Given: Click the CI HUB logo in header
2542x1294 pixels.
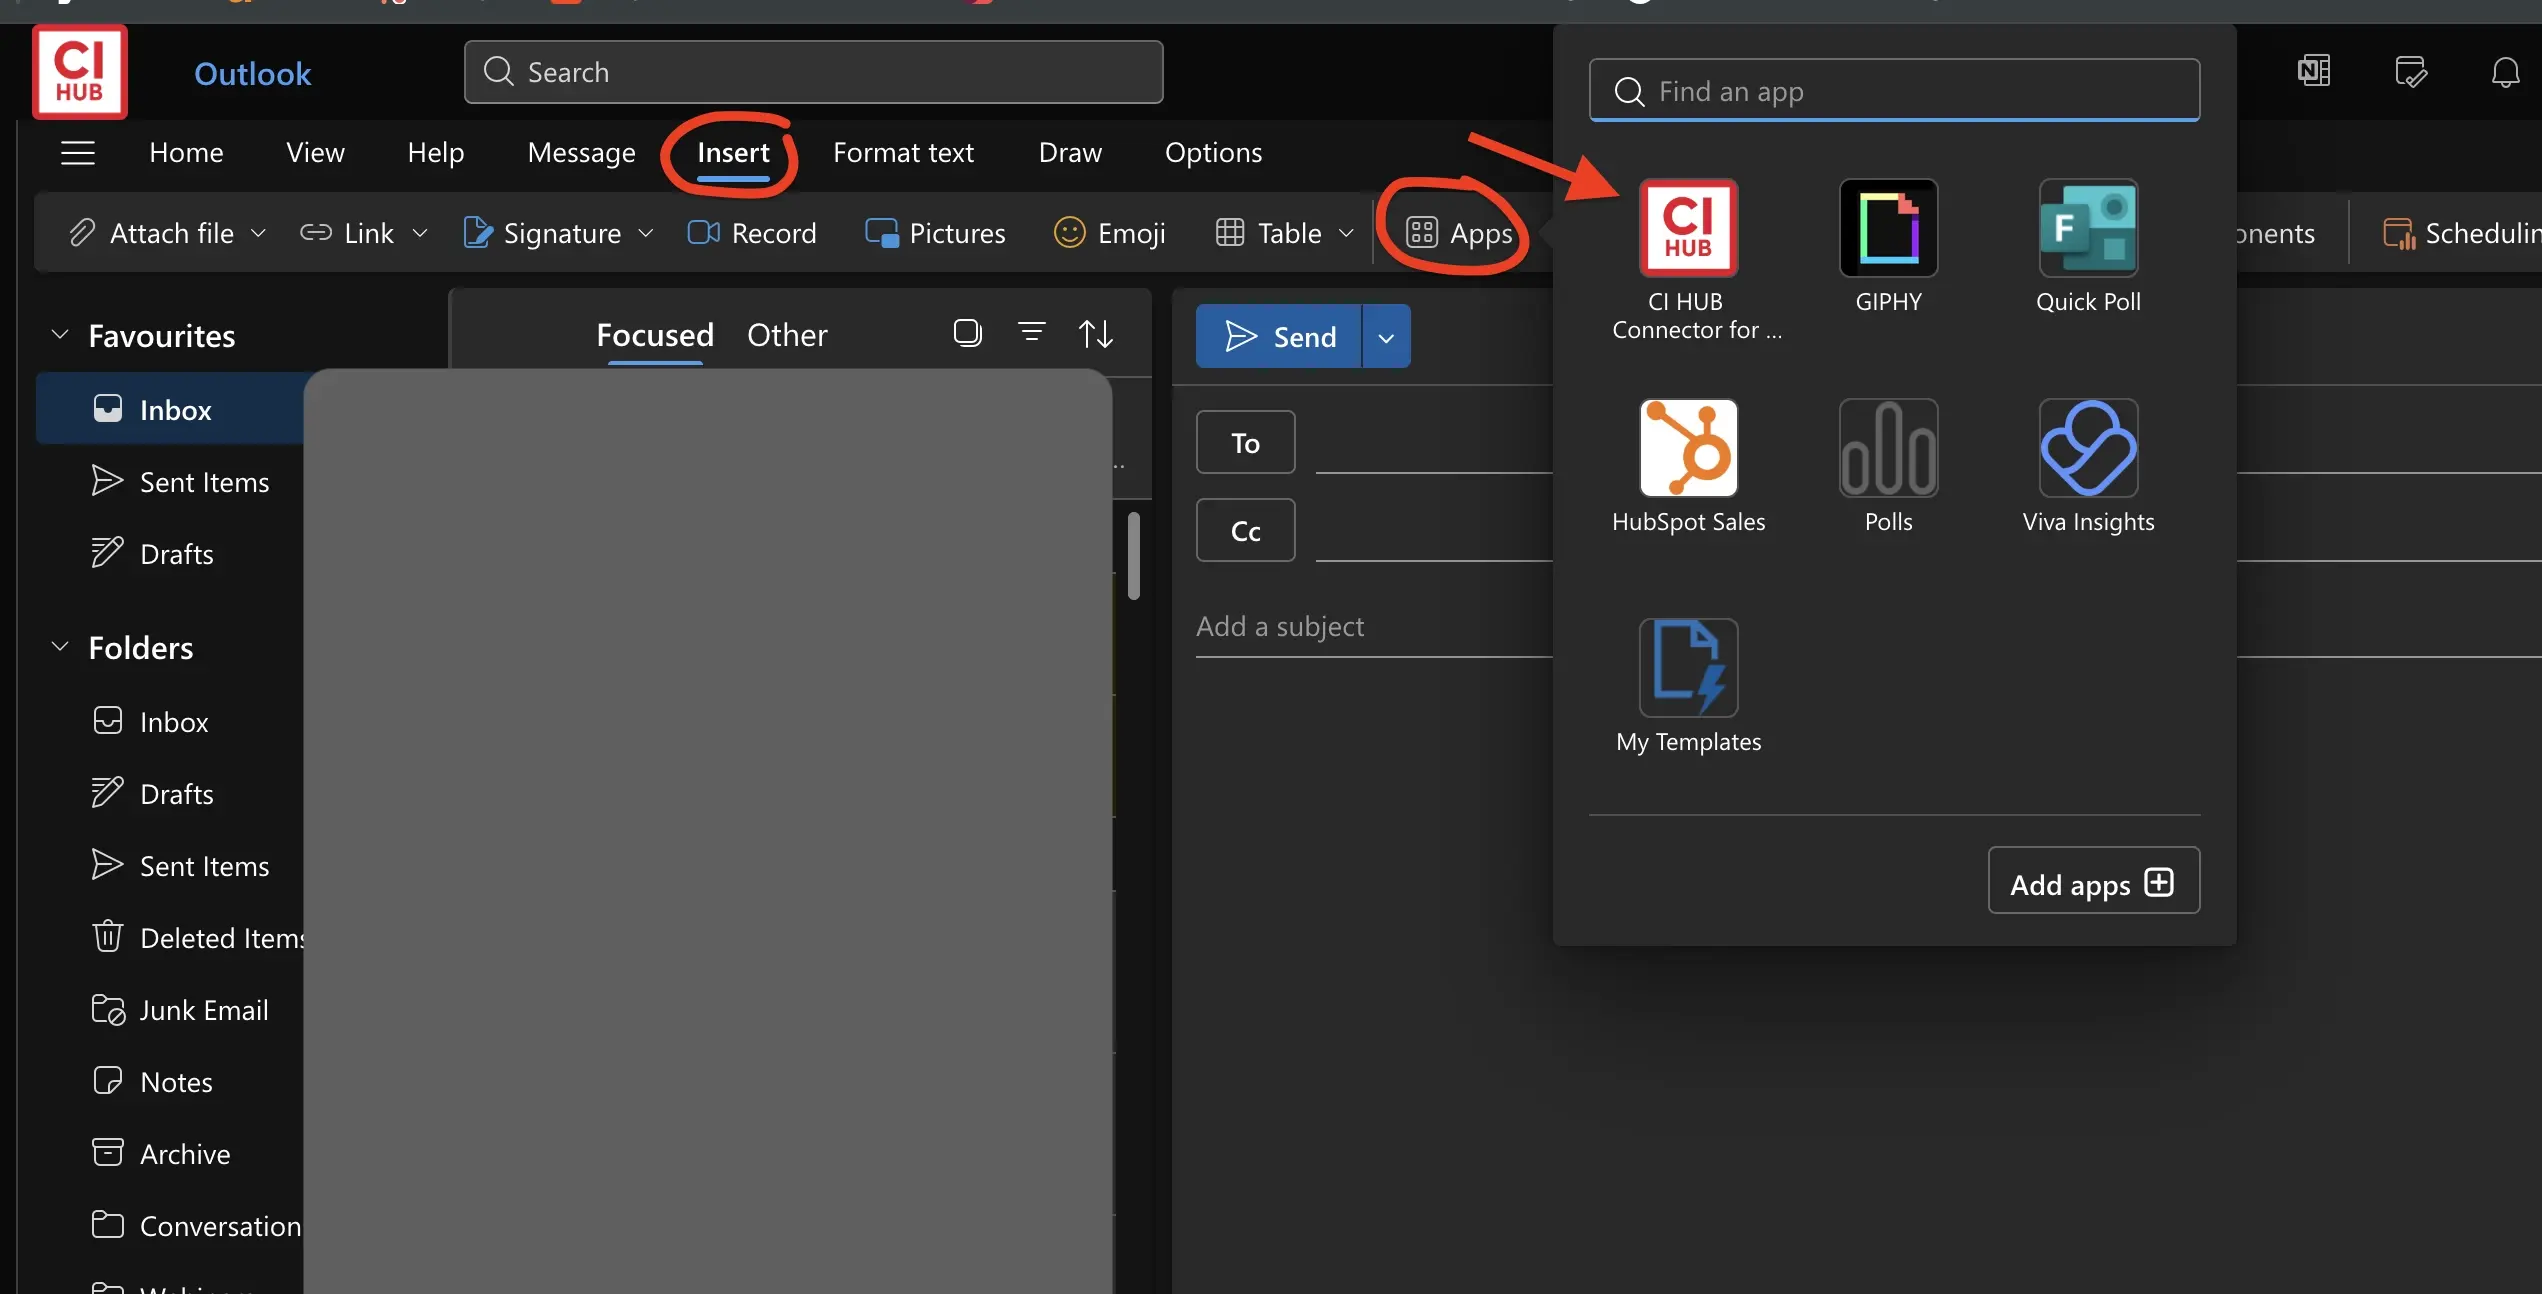Looking at the screenshot, I should [80, 72].
